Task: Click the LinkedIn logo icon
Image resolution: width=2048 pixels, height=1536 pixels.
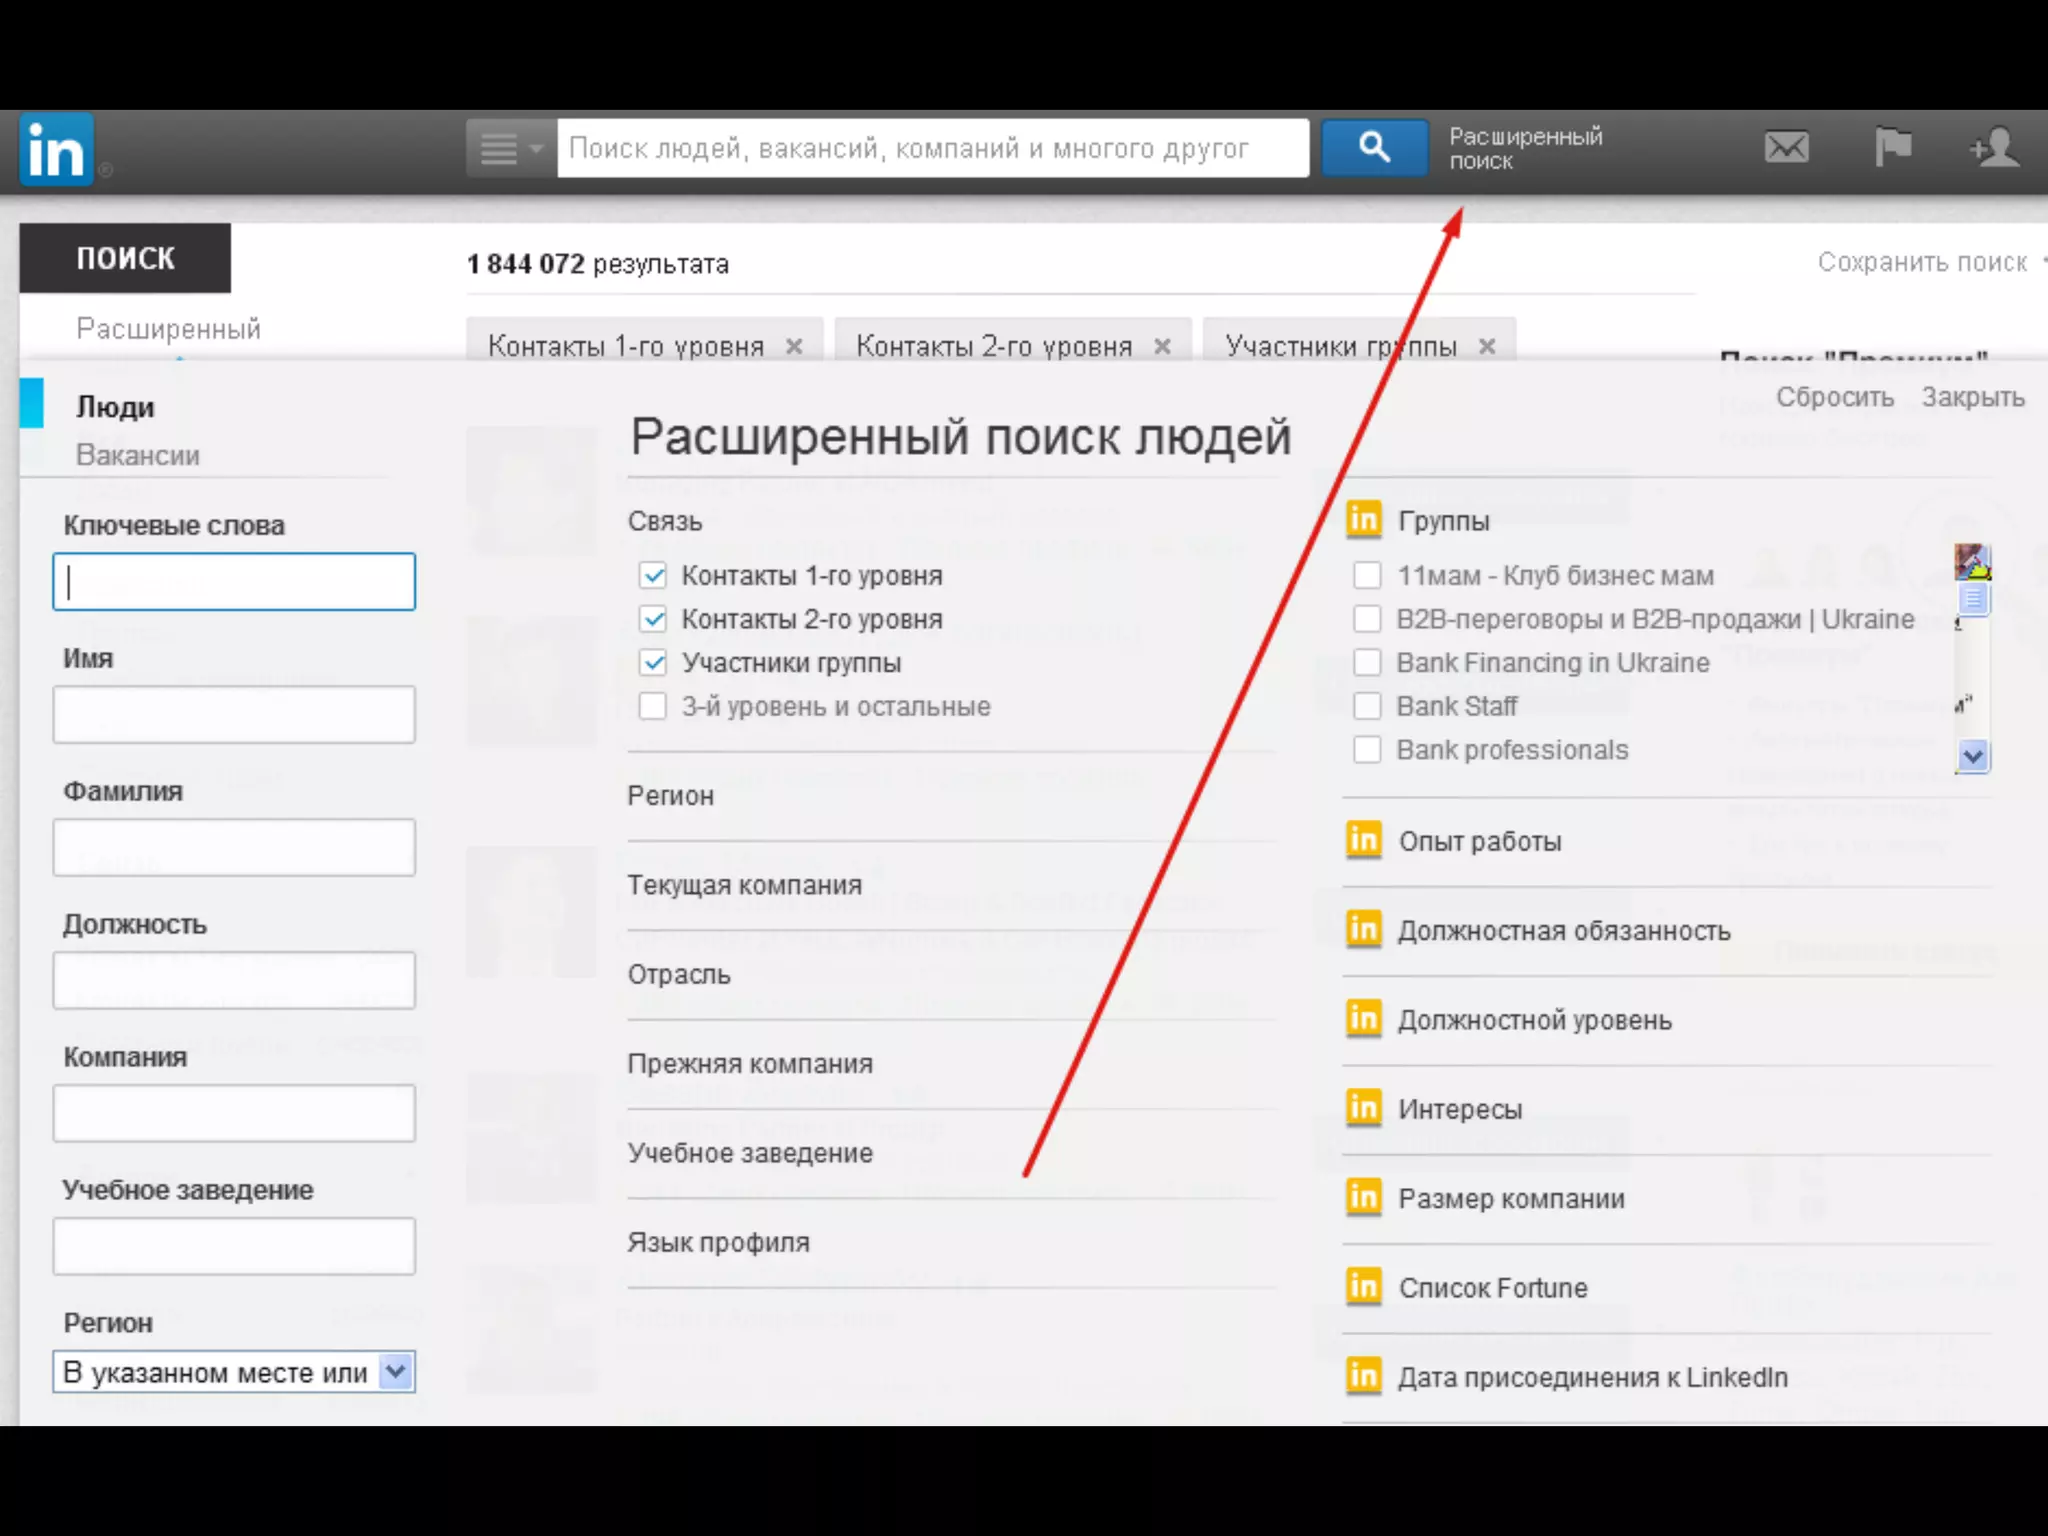Action: click(57, 150)
